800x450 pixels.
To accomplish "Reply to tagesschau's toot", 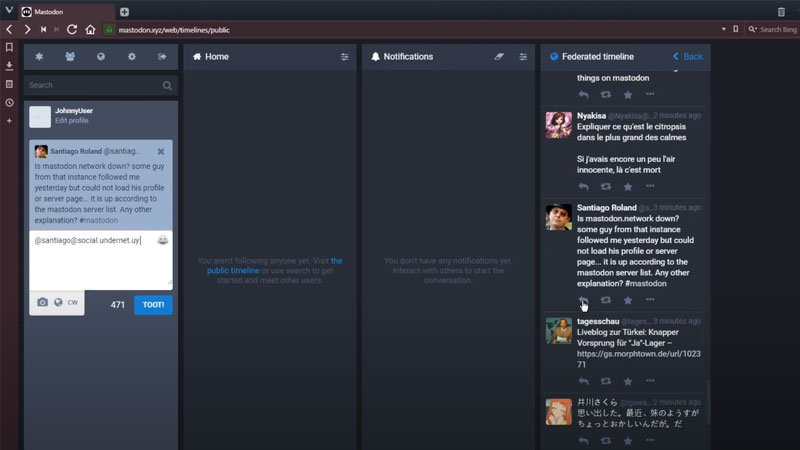I will click(x=584, y=382).
